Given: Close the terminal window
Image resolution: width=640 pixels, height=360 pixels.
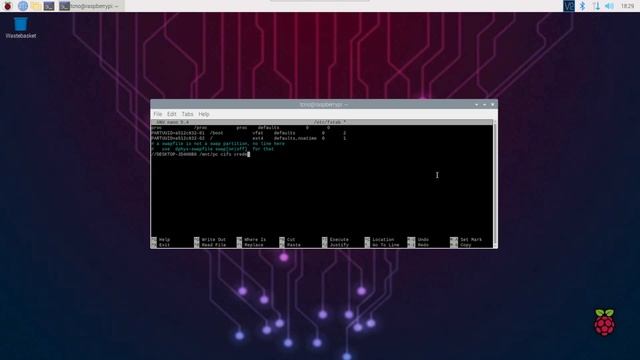Looking at the screenshot, I should pos(493,104).
